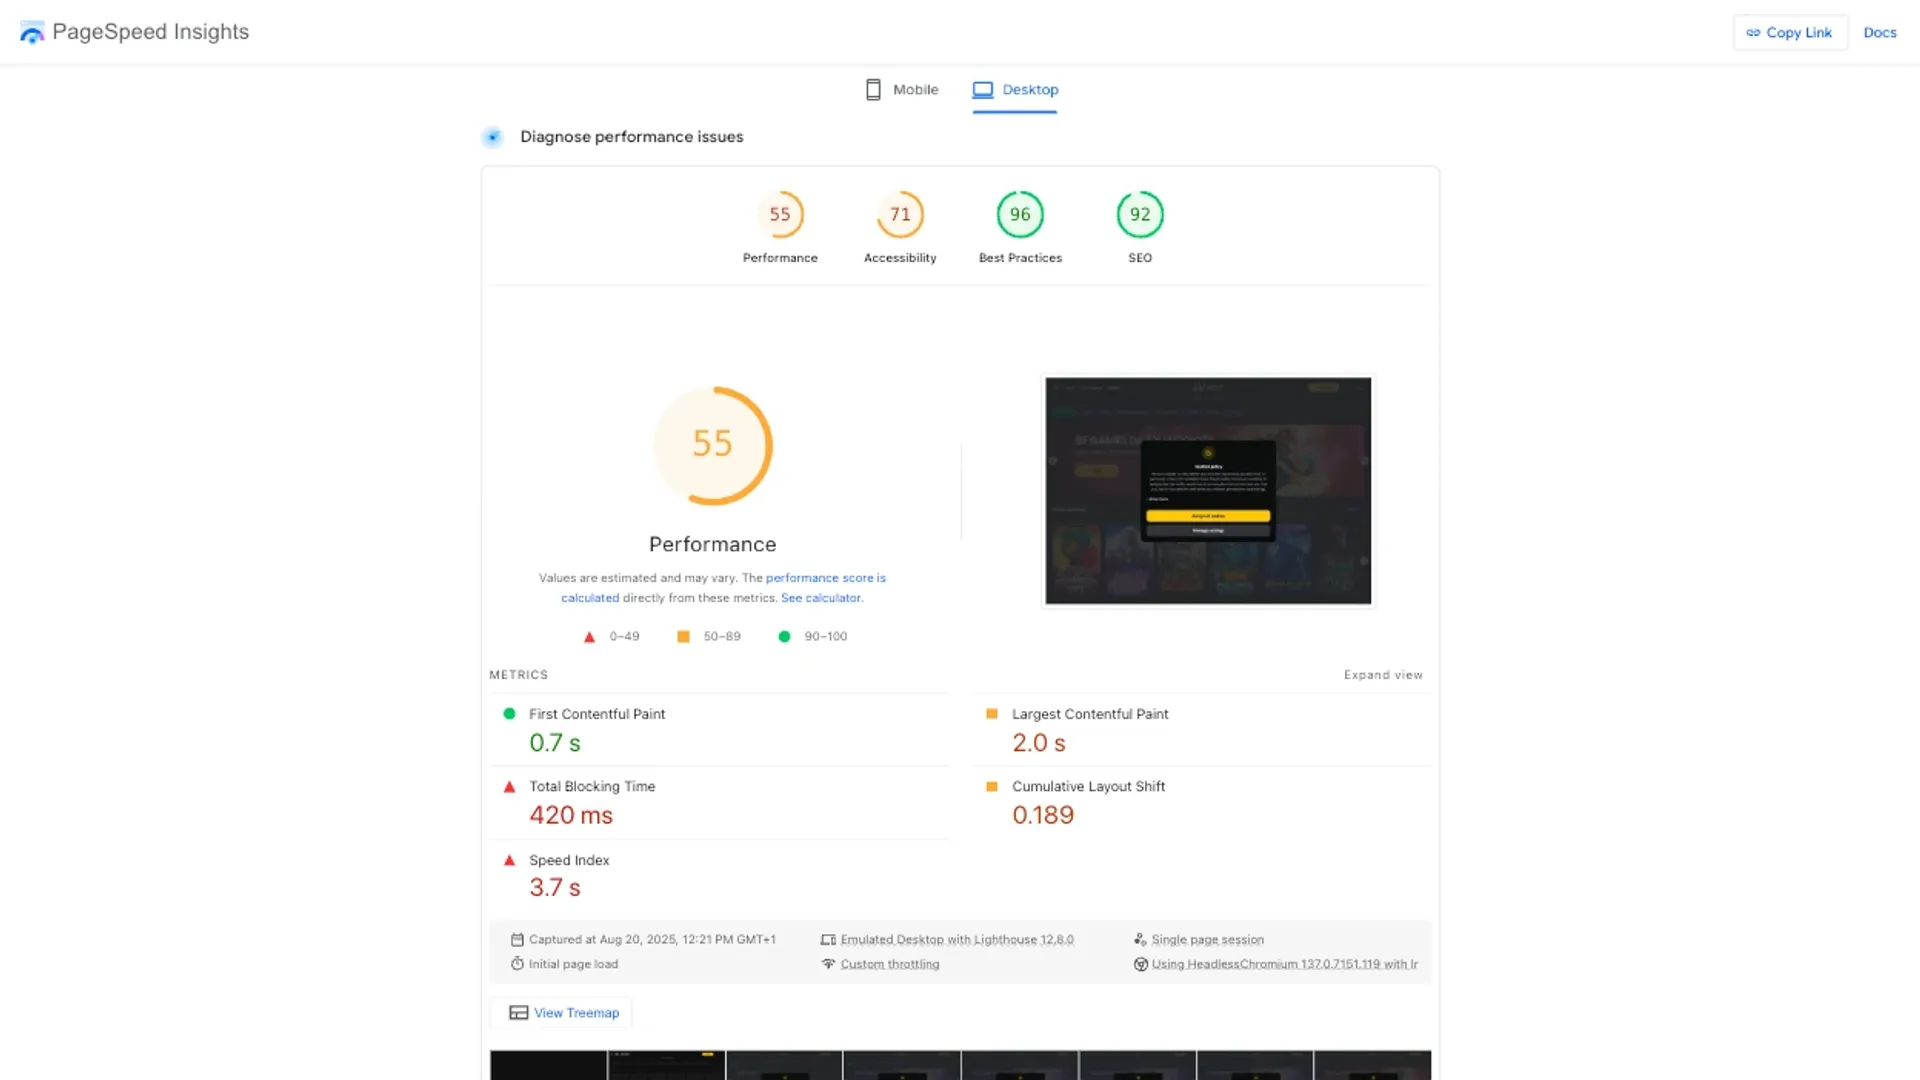
Task: Click the green dot beside First Contentful Paint
Action: [509, 714]
